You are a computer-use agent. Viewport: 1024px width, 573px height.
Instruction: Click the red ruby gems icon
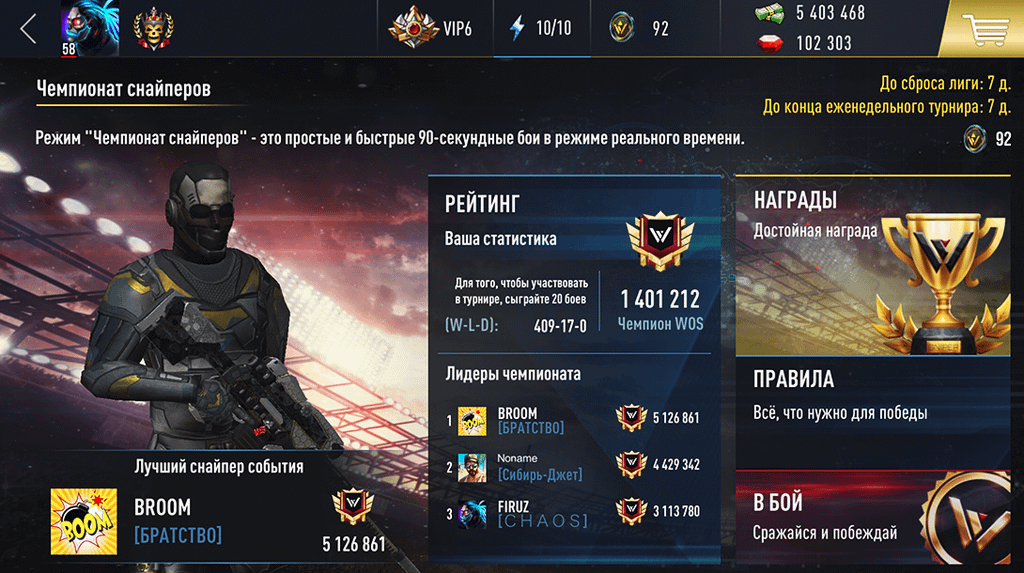tap(769, 43)
